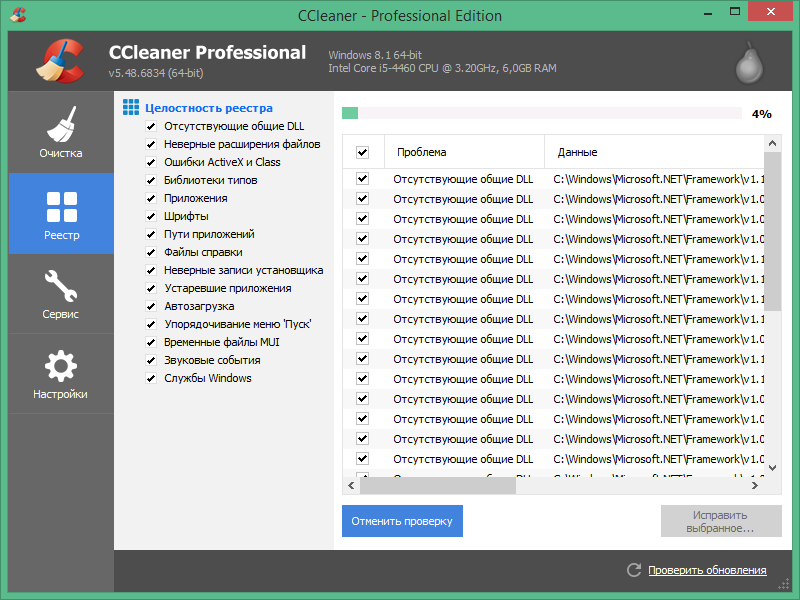Open the Проверить обновления link

coord(706,570)
